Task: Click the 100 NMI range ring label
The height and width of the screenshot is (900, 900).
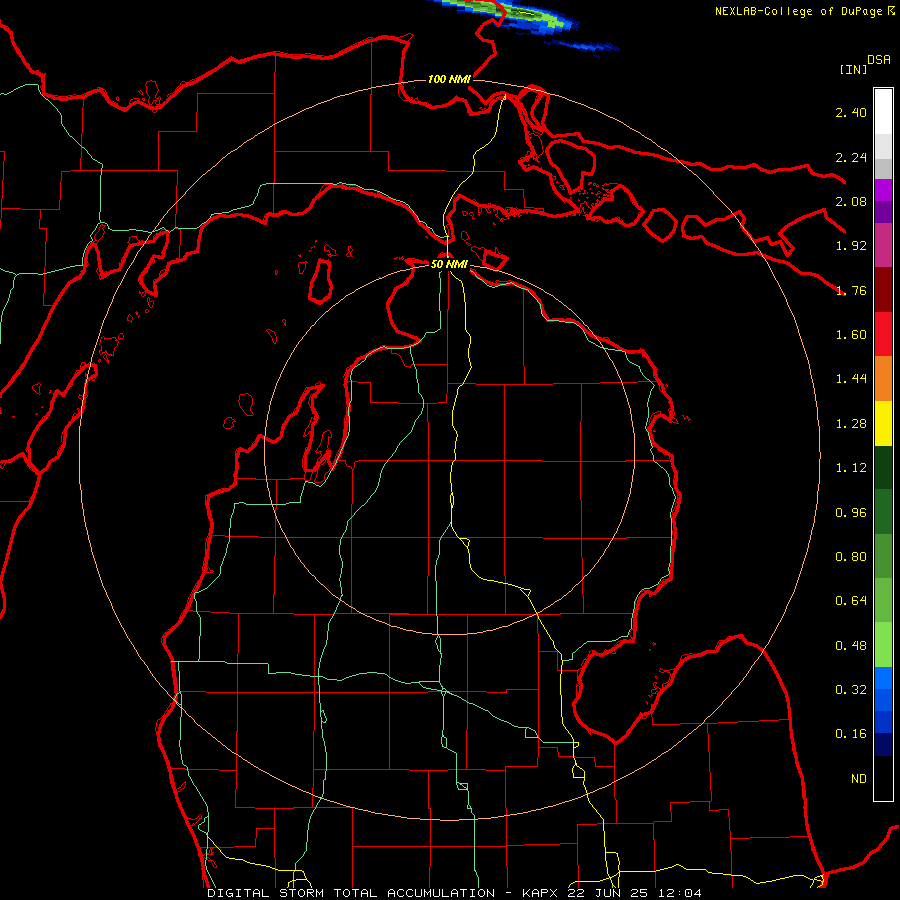Action: click(x=449, y=79)
